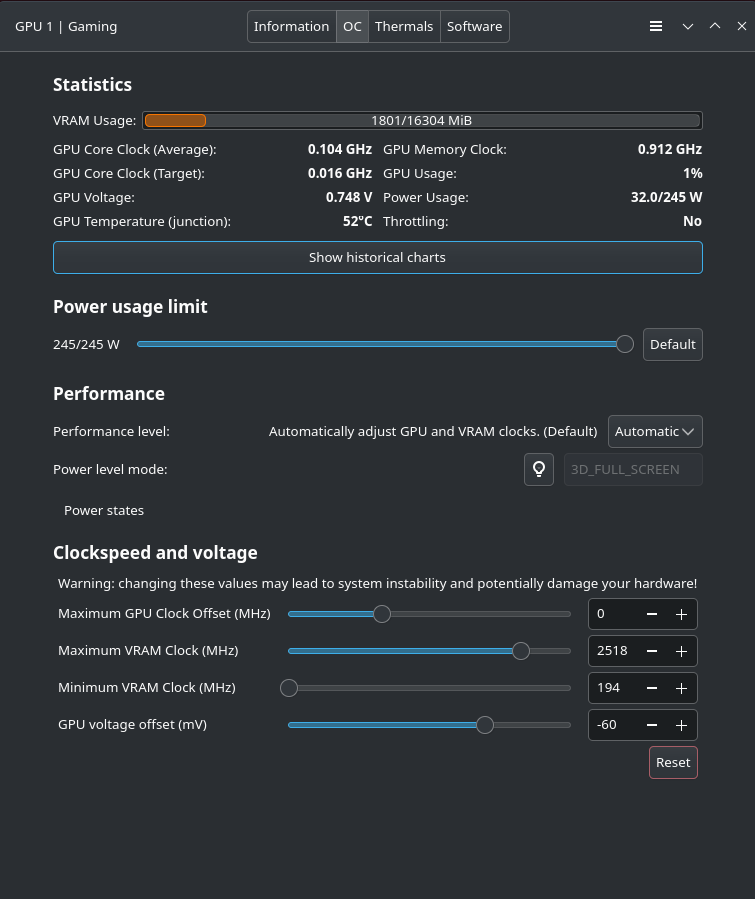Click the lightbulb icon beside Power level mode
The height and width of the screenshot is (899, 755).
pyautogui.click(x=539, y=469)
